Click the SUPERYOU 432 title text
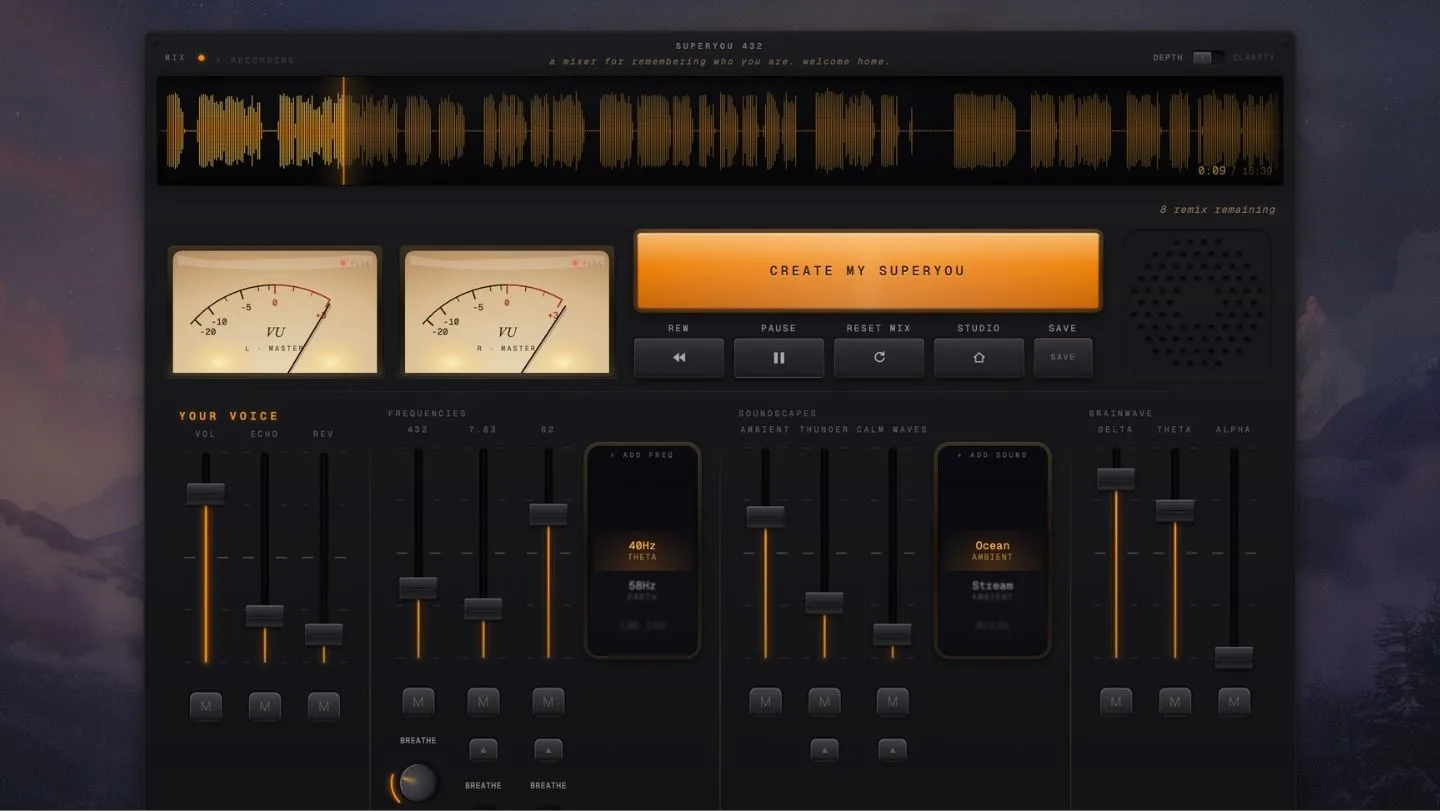The width and height of the screenshot is (1440, 812). pos(719,46)
